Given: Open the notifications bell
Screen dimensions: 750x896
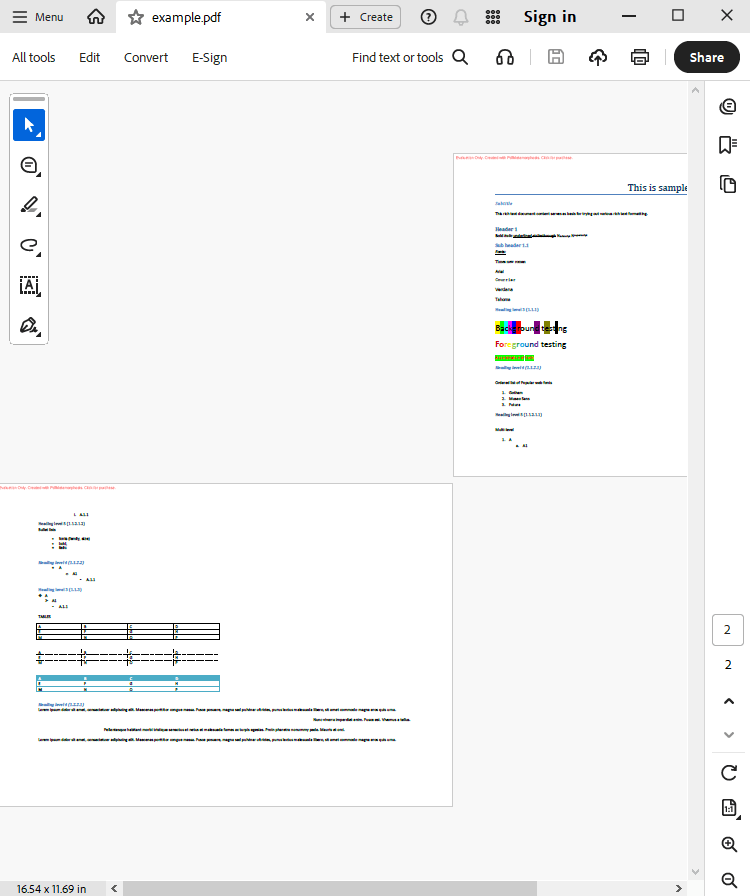Looking at the screenshot, I should [461, 17].
